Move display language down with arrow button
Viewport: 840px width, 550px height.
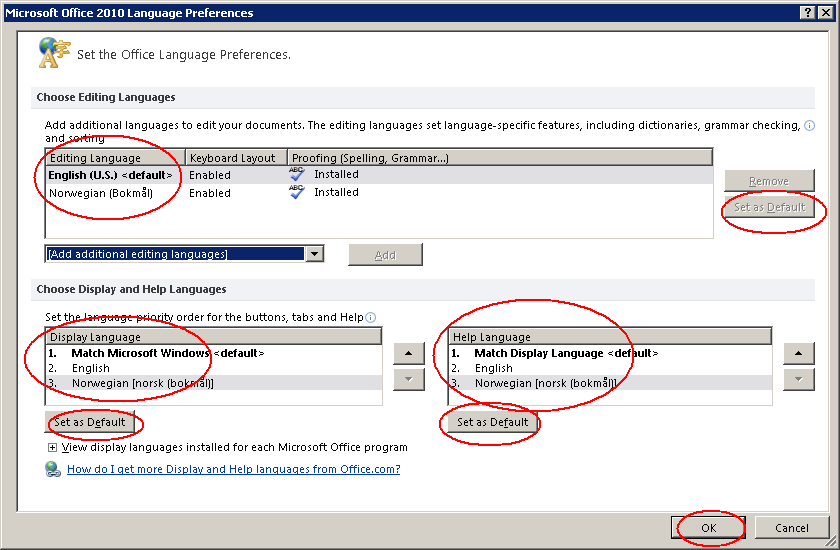point(409,379)
